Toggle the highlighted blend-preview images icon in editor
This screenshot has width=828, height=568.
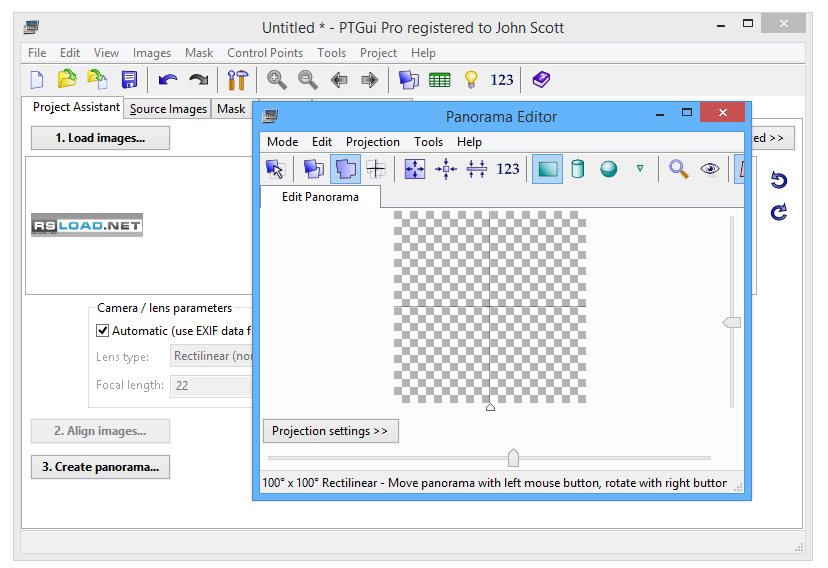(x=345, y=169)
